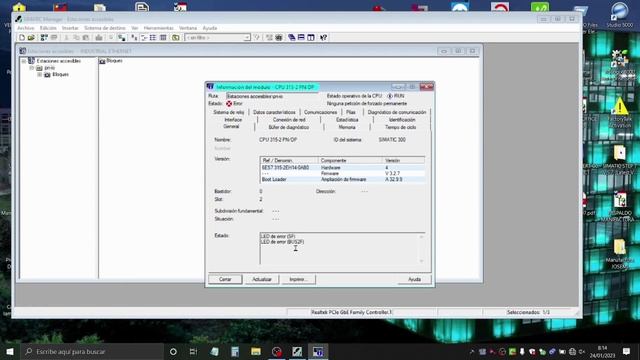Click the Up One Level toolbar icon

coord(176,38)
